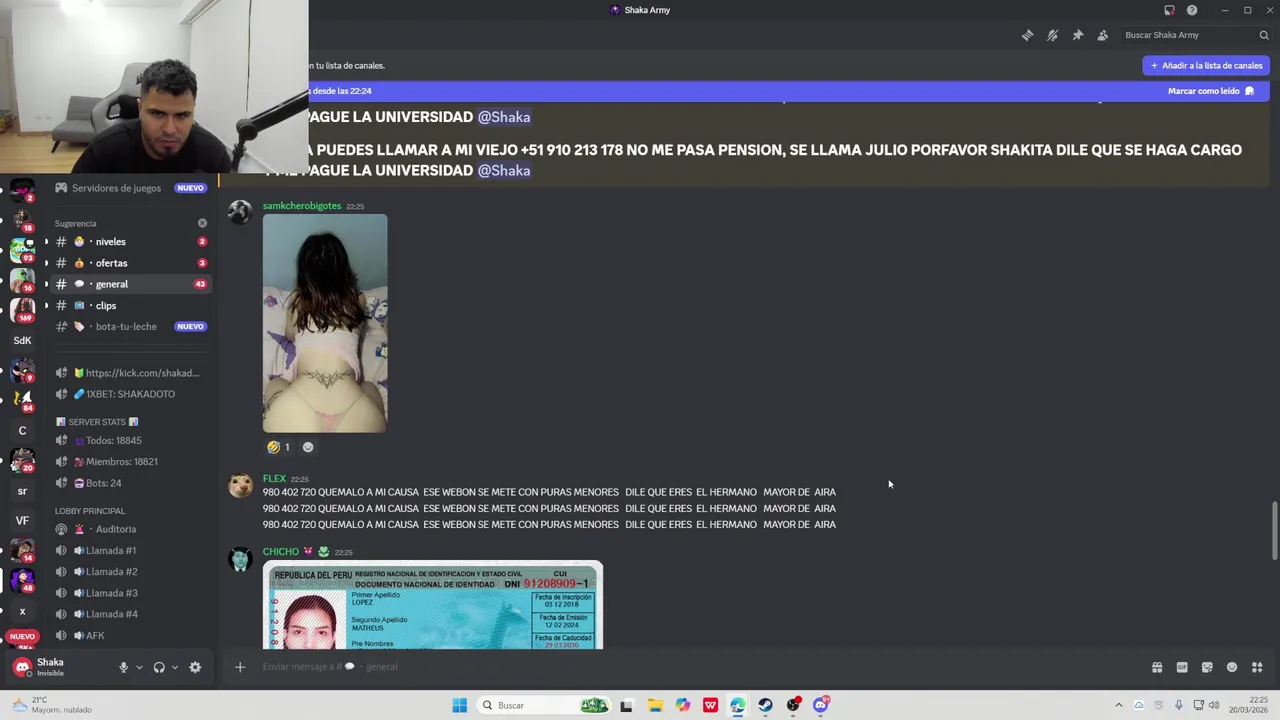Expand threads arrow beside niveles channel

(x=45, y=242)
